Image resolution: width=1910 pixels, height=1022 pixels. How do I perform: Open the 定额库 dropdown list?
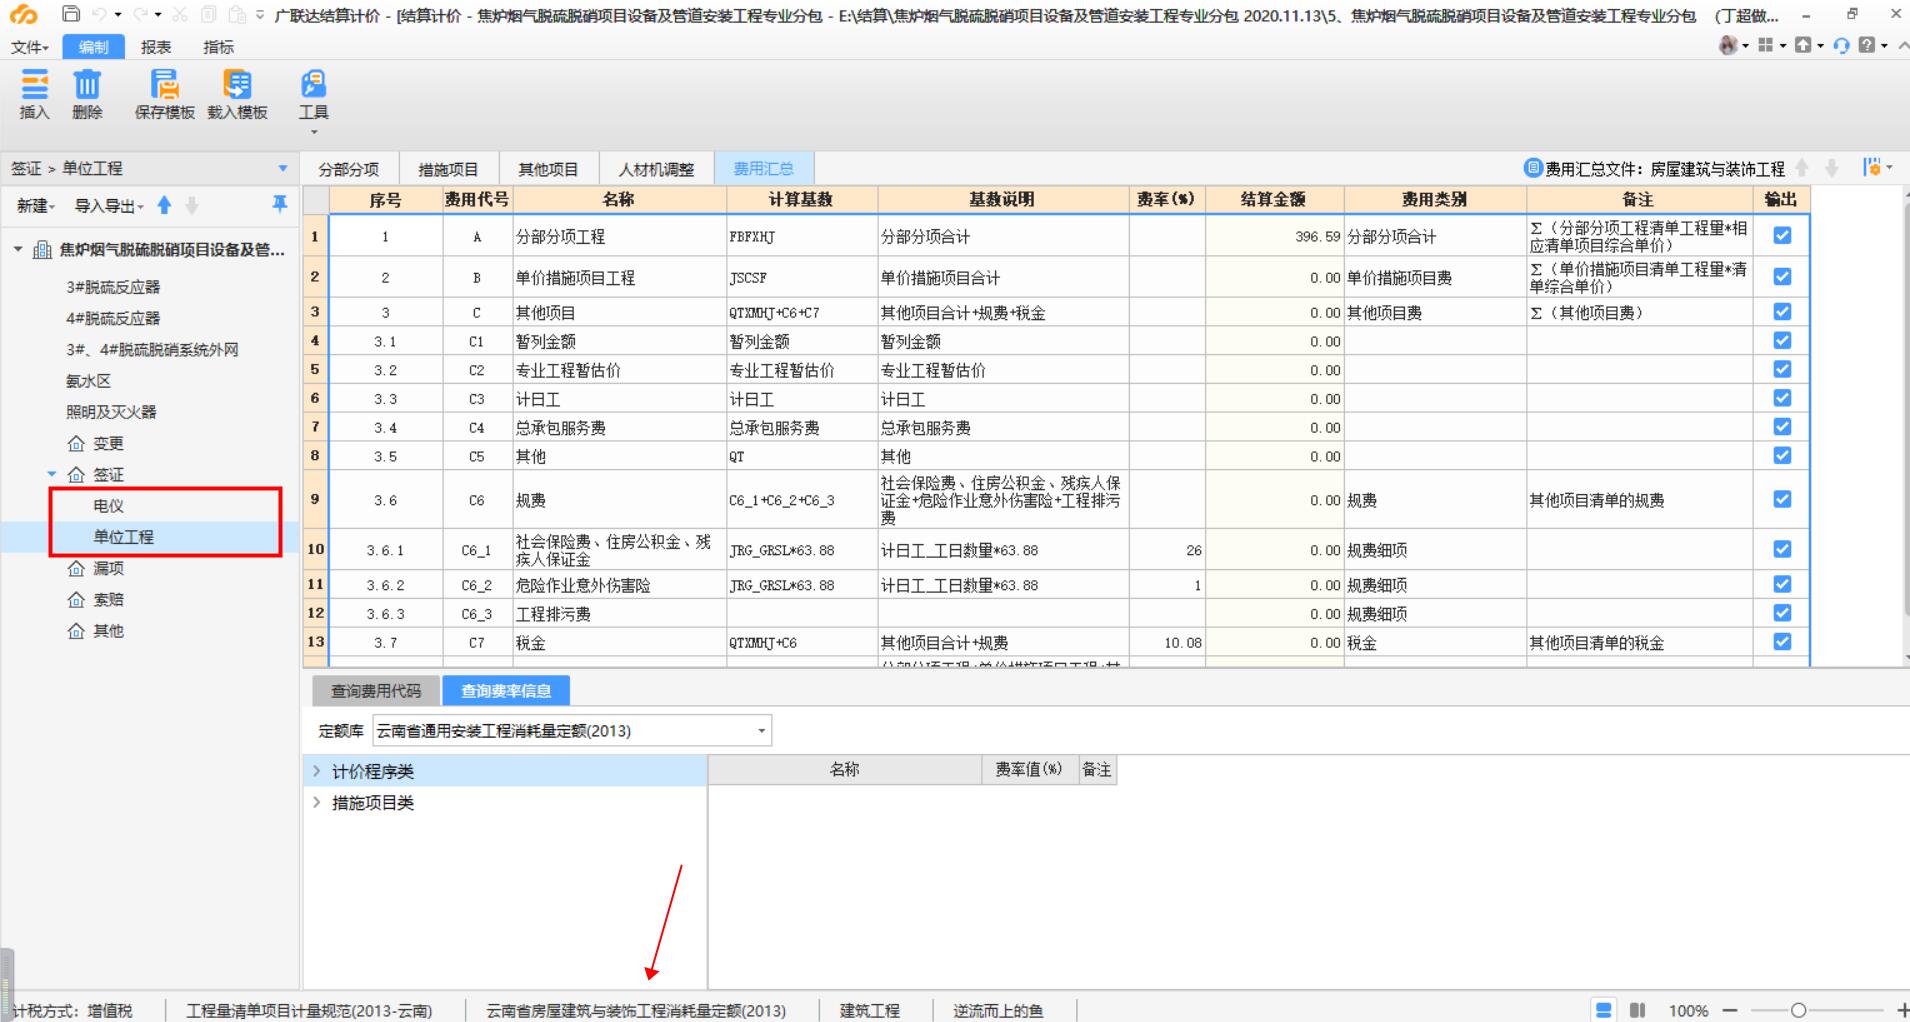761,731
